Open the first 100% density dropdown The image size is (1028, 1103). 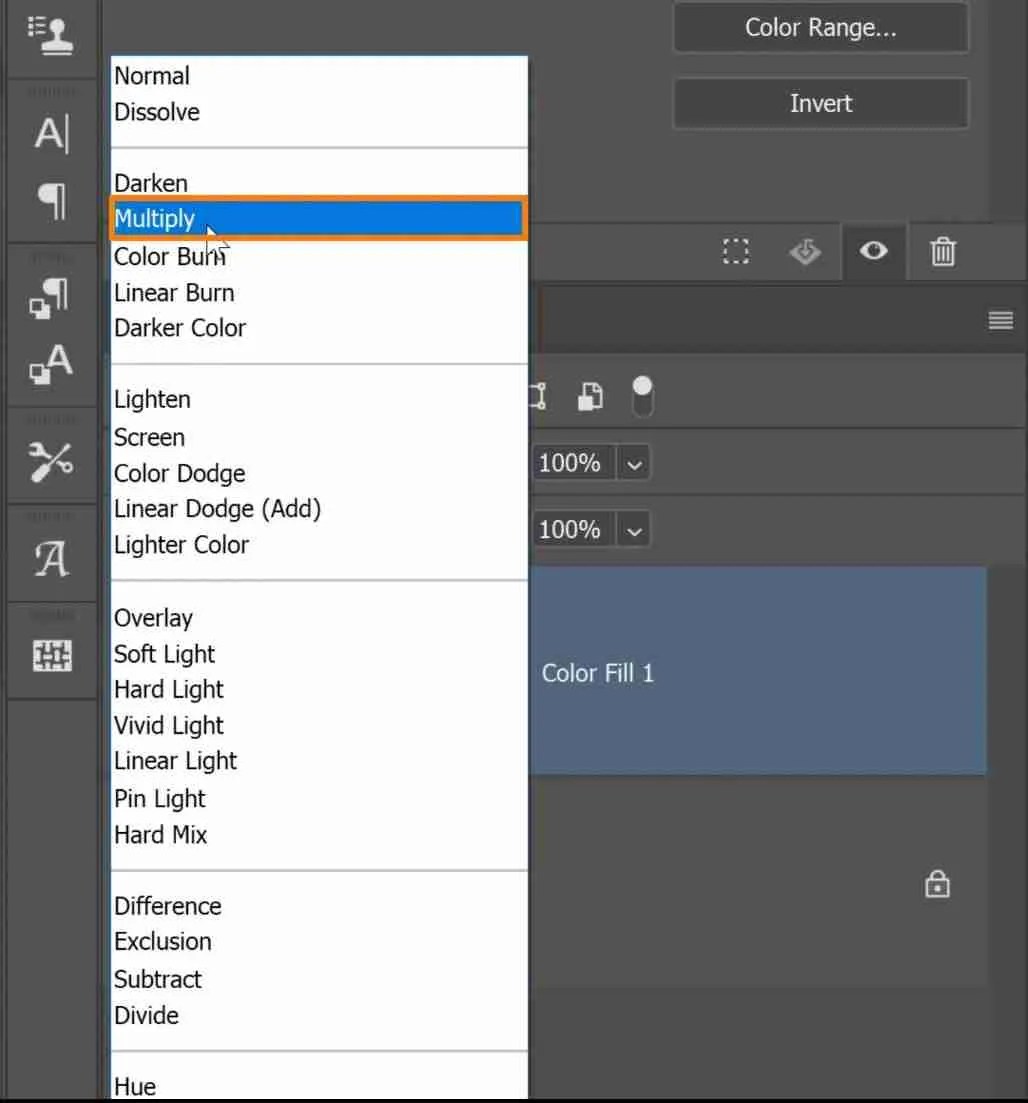(x=633, y=462)
